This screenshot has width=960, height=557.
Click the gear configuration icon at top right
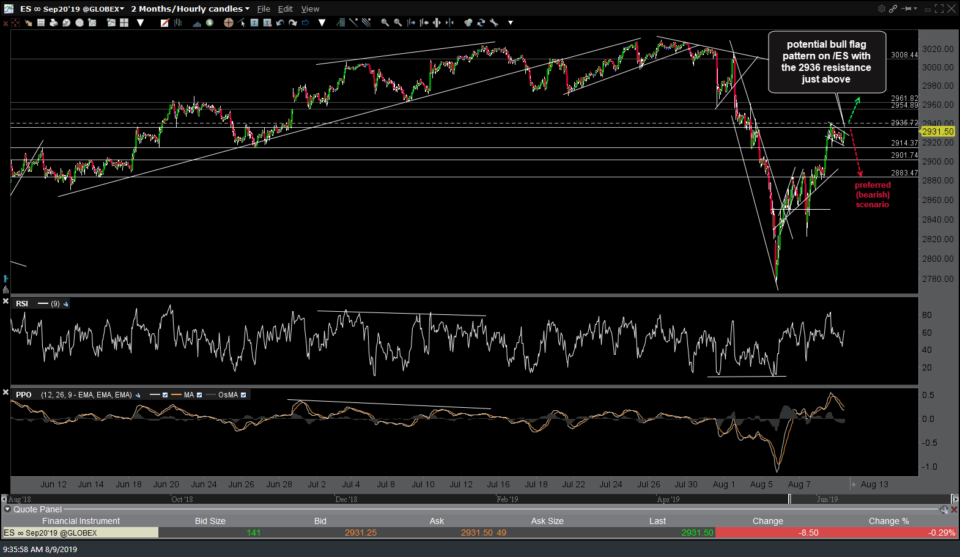(882, 9)
